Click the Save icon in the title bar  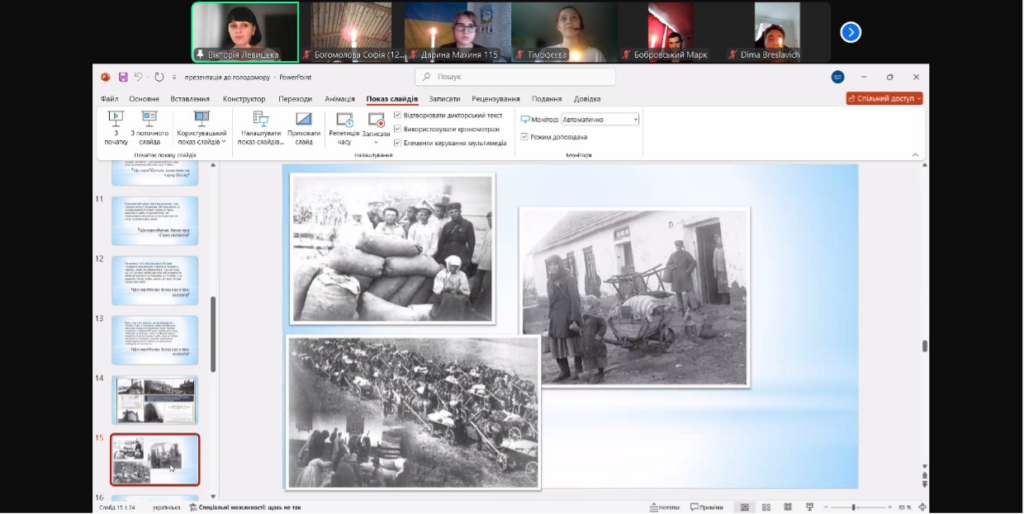[x=123, y=77]
